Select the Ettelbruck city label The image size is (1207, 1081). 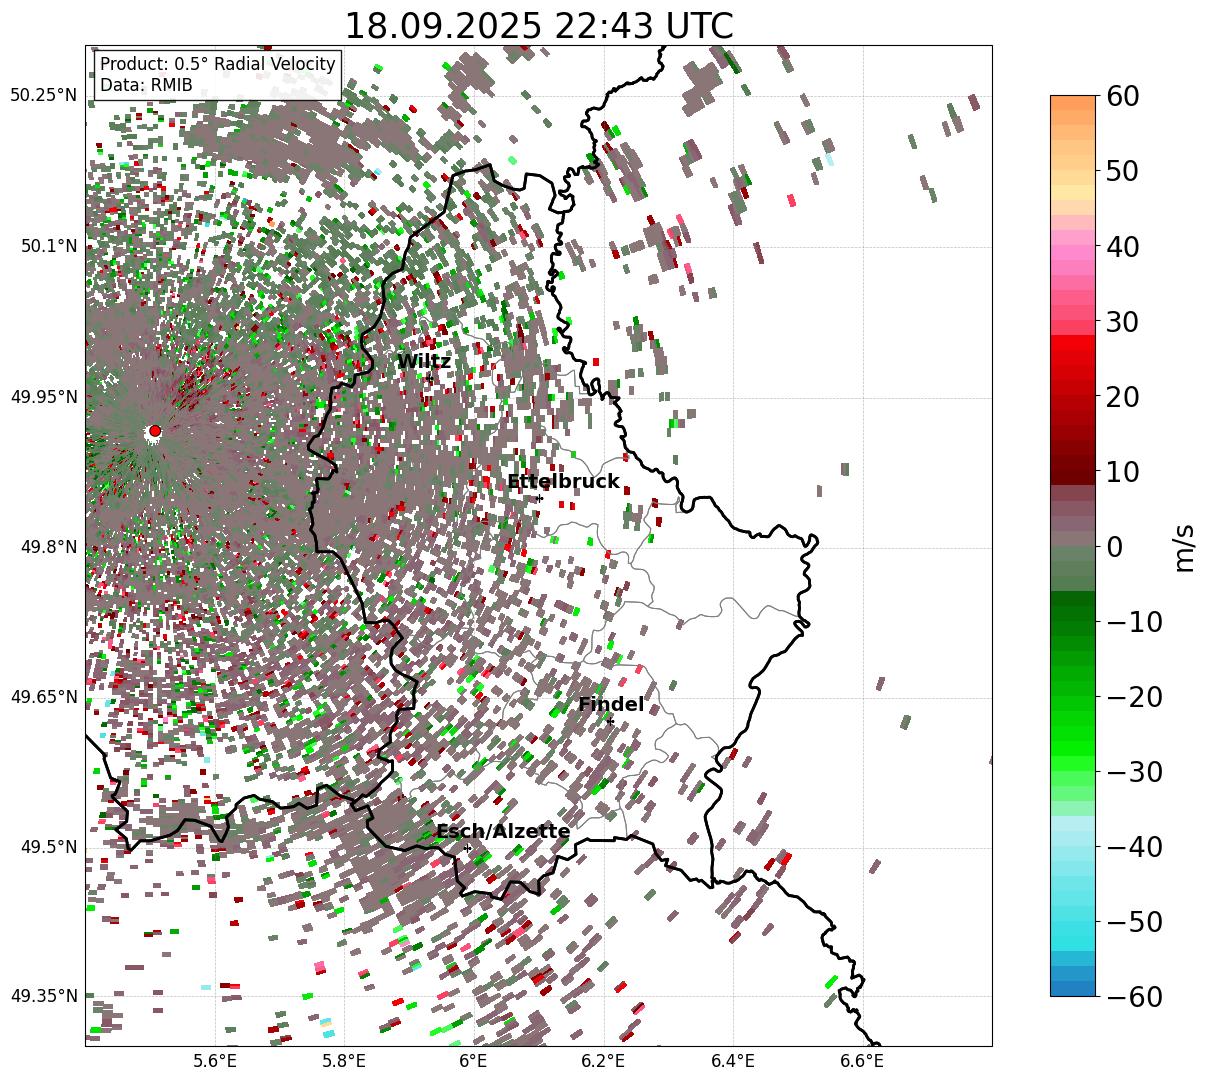click(563, 482)
